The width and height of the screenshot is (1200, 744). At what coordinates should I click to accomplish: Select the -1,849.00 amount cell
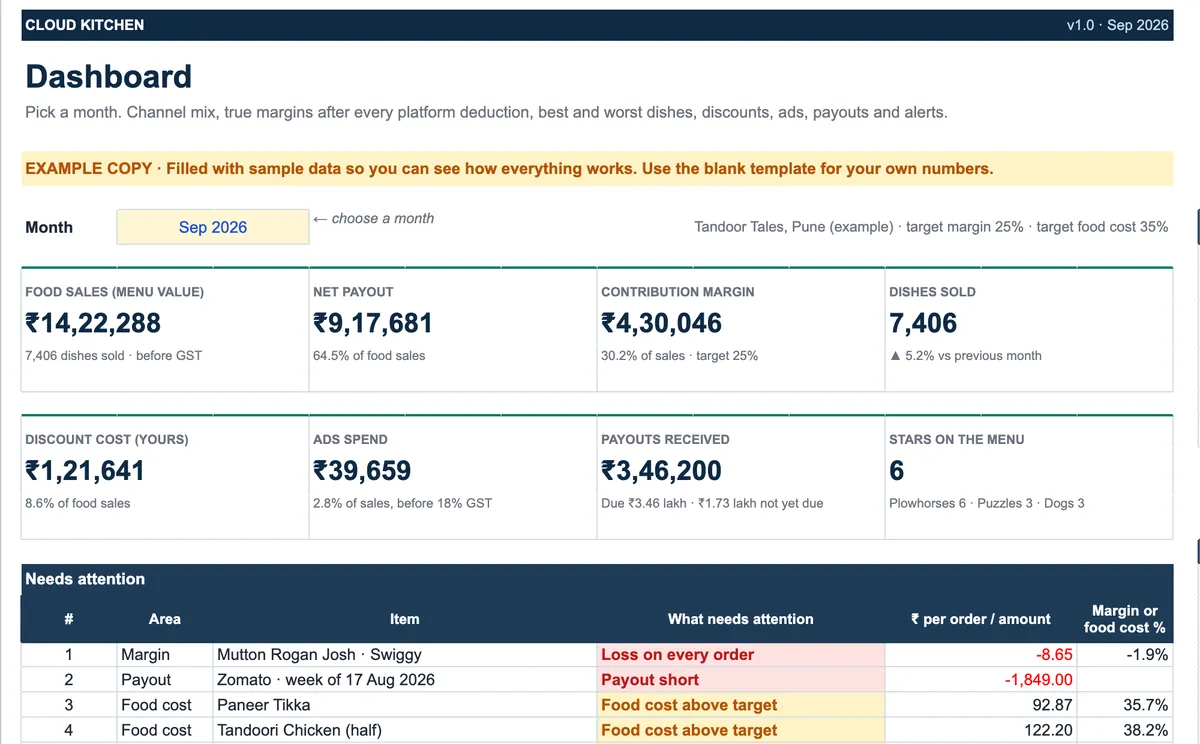981,680
